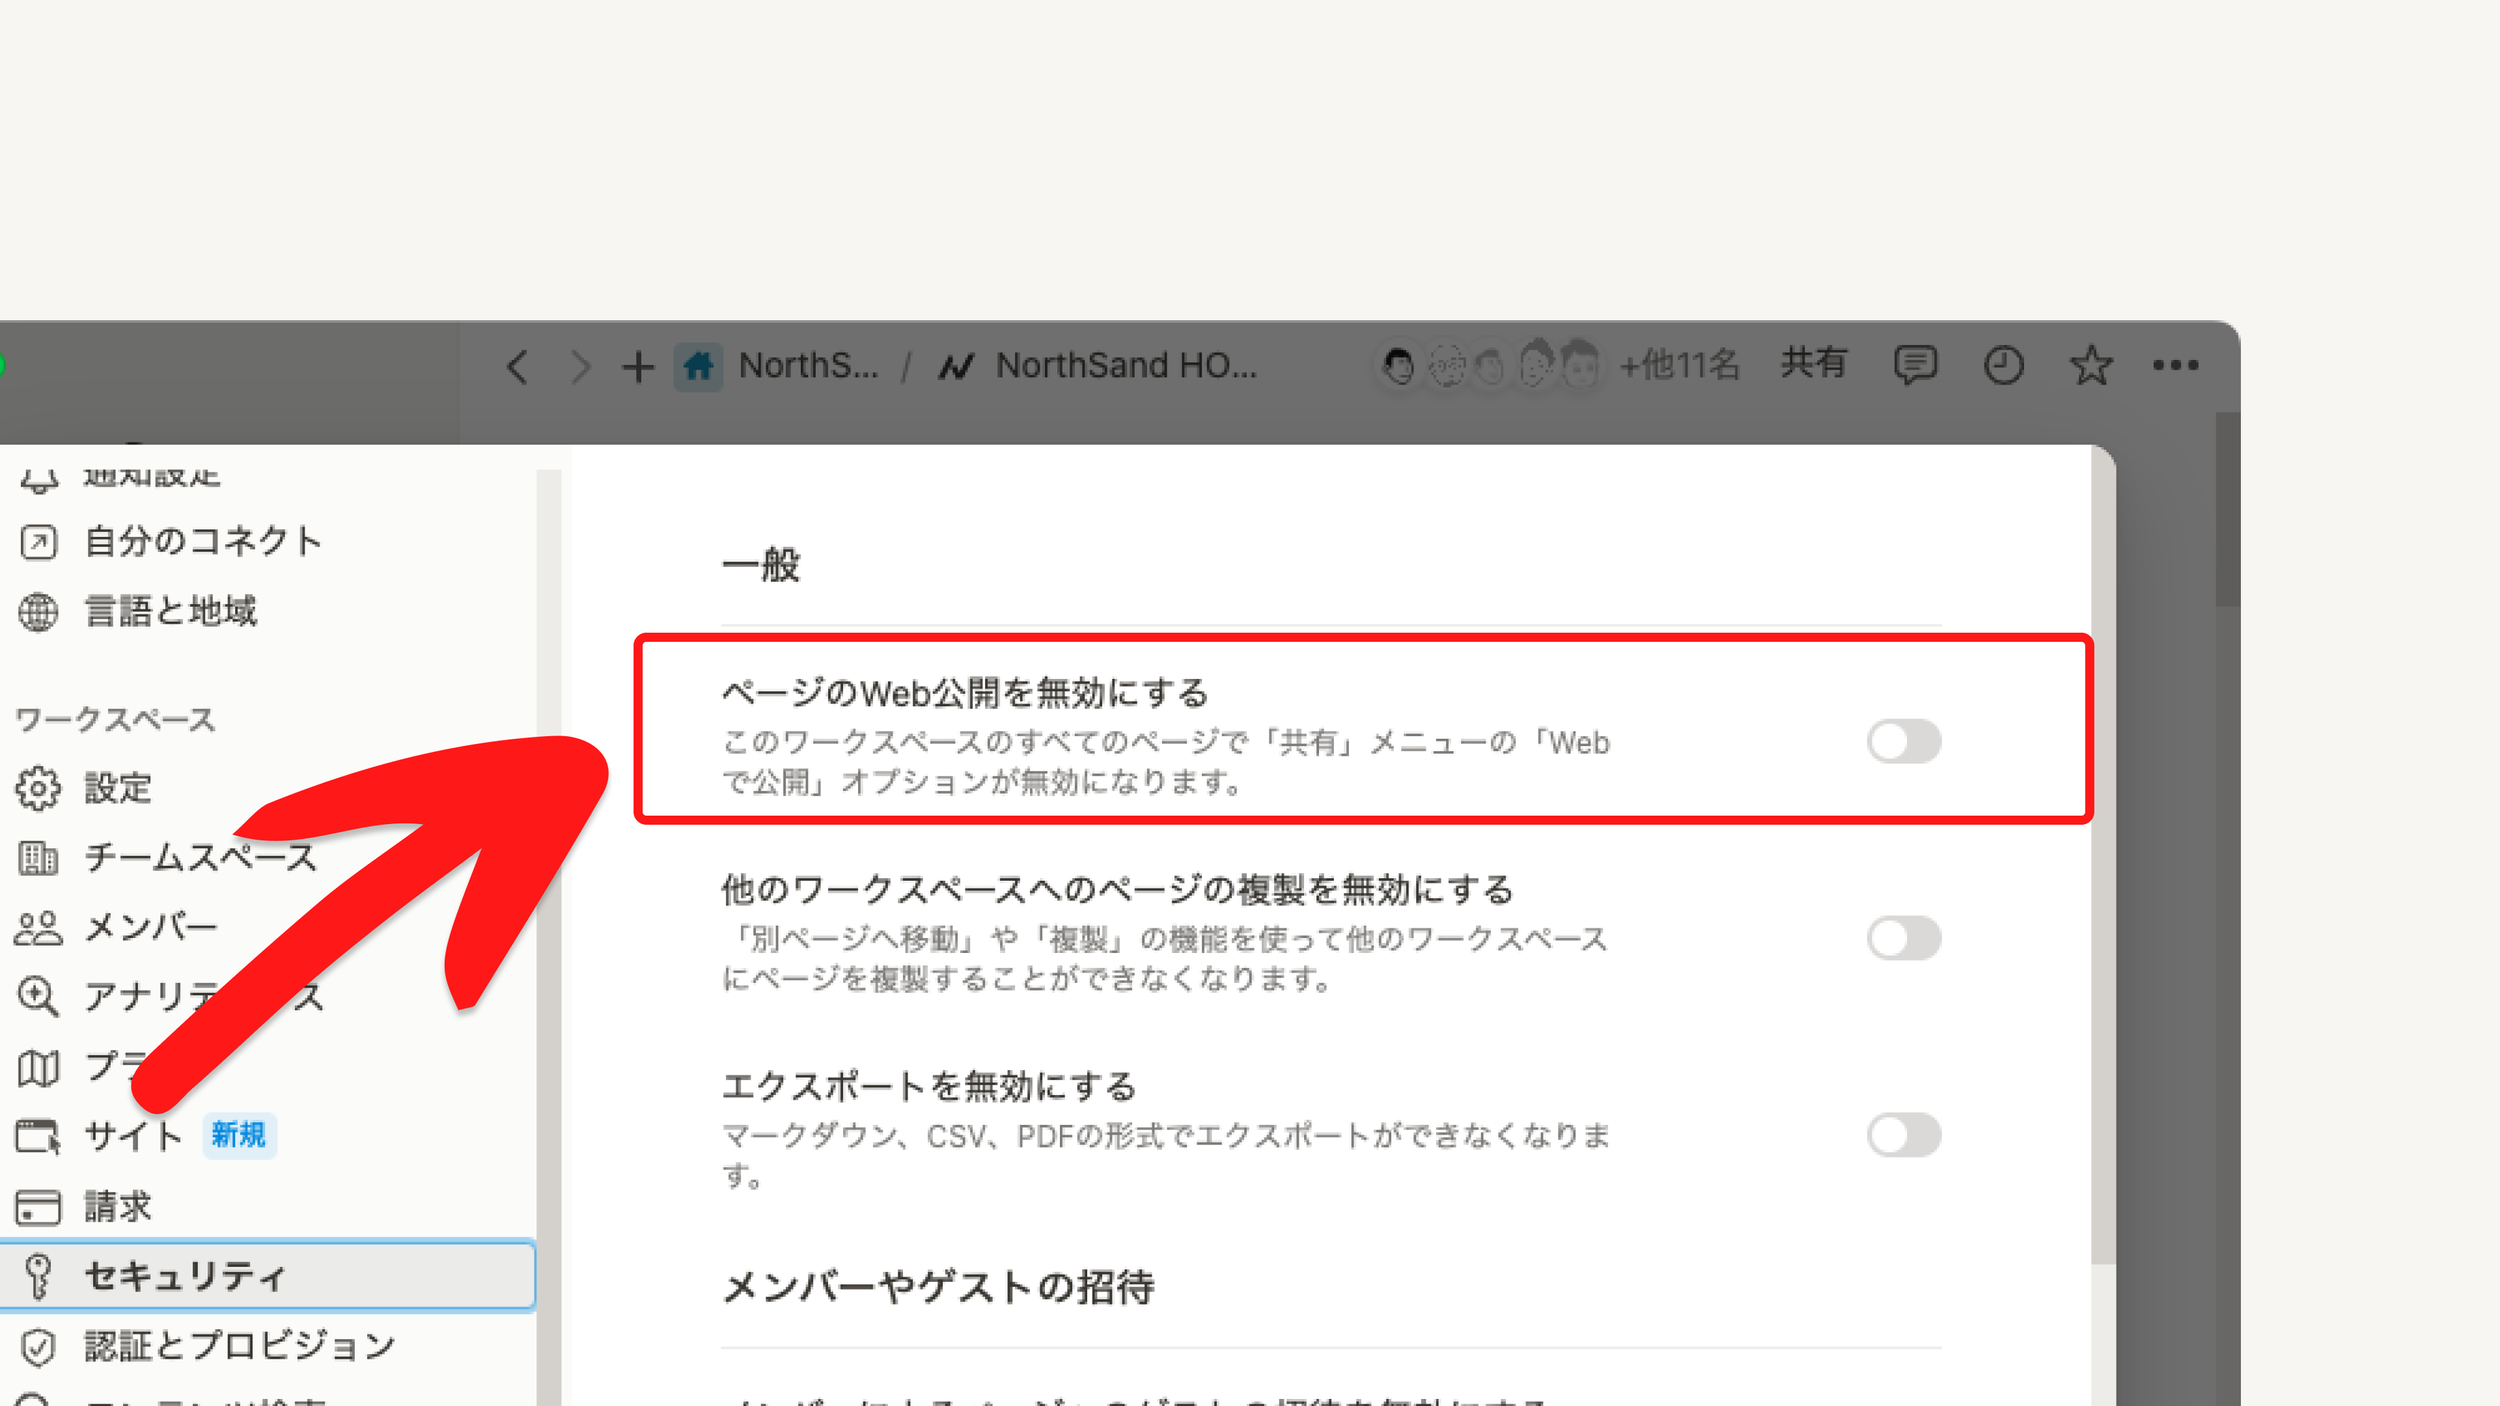Open メンバー settings section

click(x=150, y=927)
